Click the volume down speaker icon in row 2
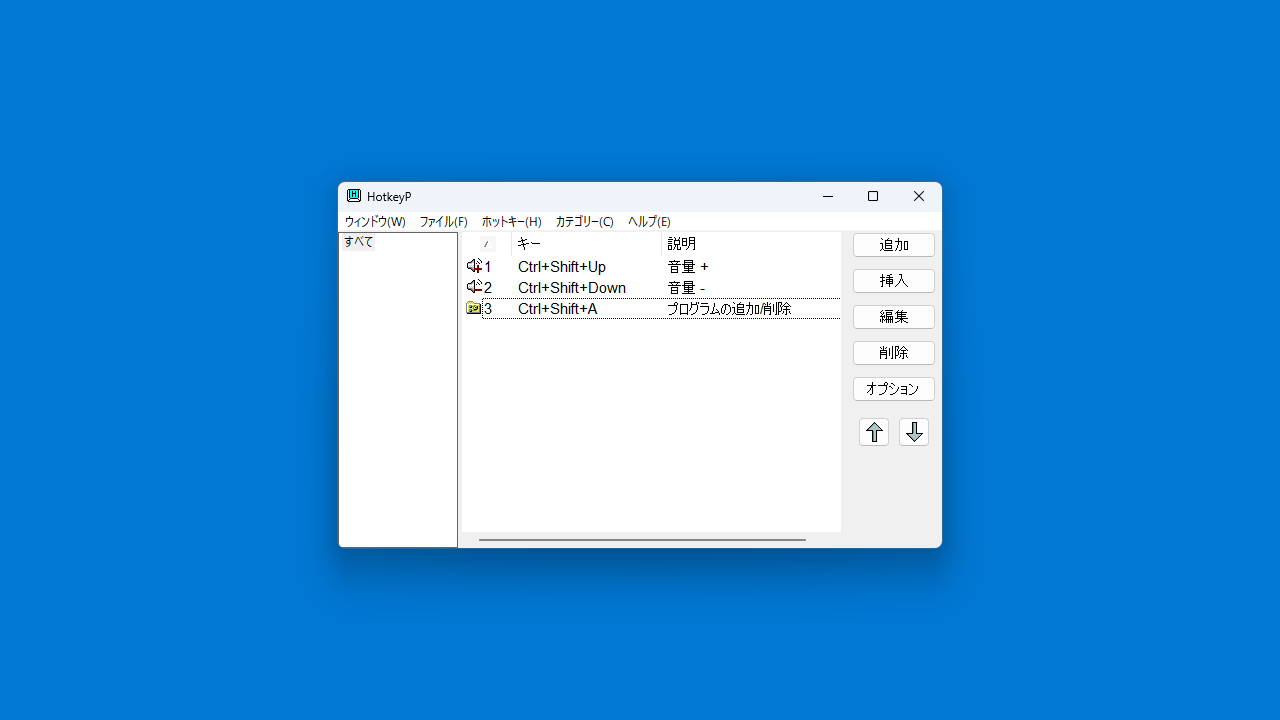The width and height of the screenshot is (1280, 720). point(474,287)
